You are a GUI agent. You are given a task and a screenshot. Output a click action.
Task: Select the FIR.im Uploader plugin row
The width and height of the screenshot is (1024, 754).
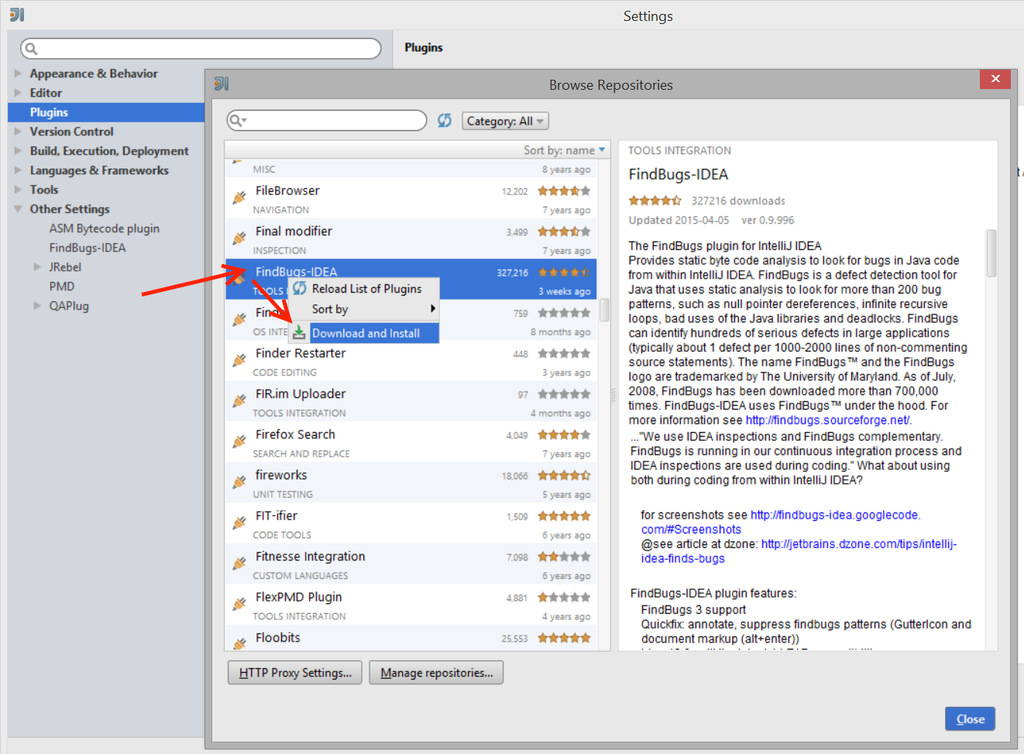(411, 401)
